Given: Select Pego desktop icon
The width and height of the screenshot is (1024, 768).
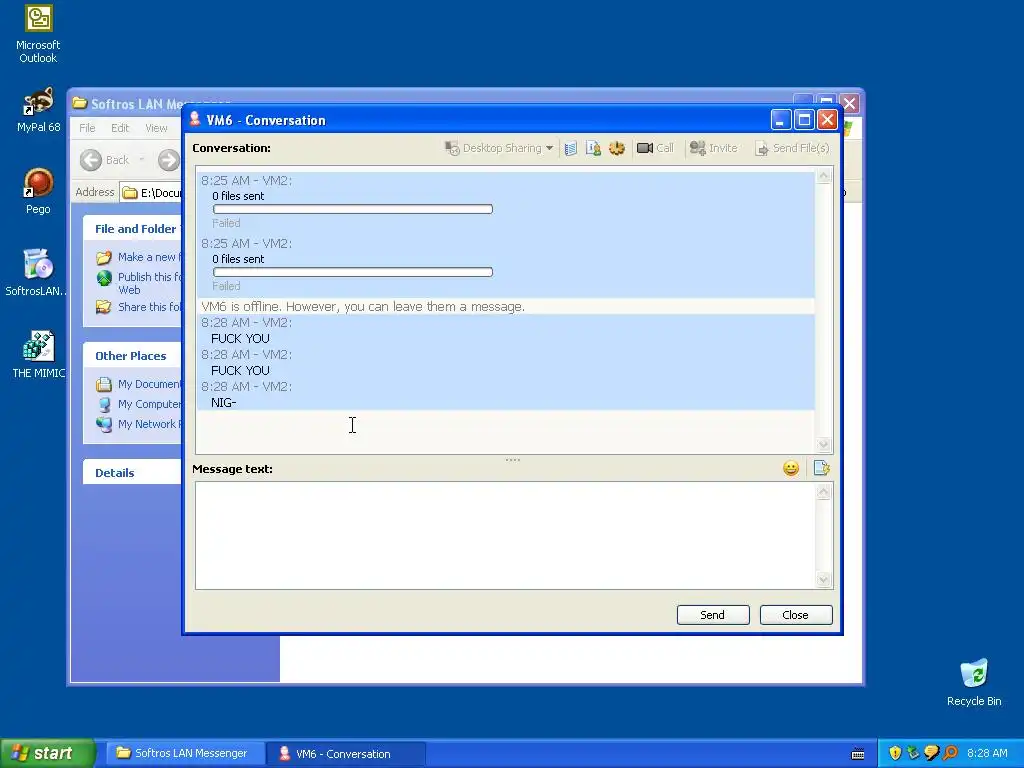Looking at the screenshot, I should click(x=38, y=191).
